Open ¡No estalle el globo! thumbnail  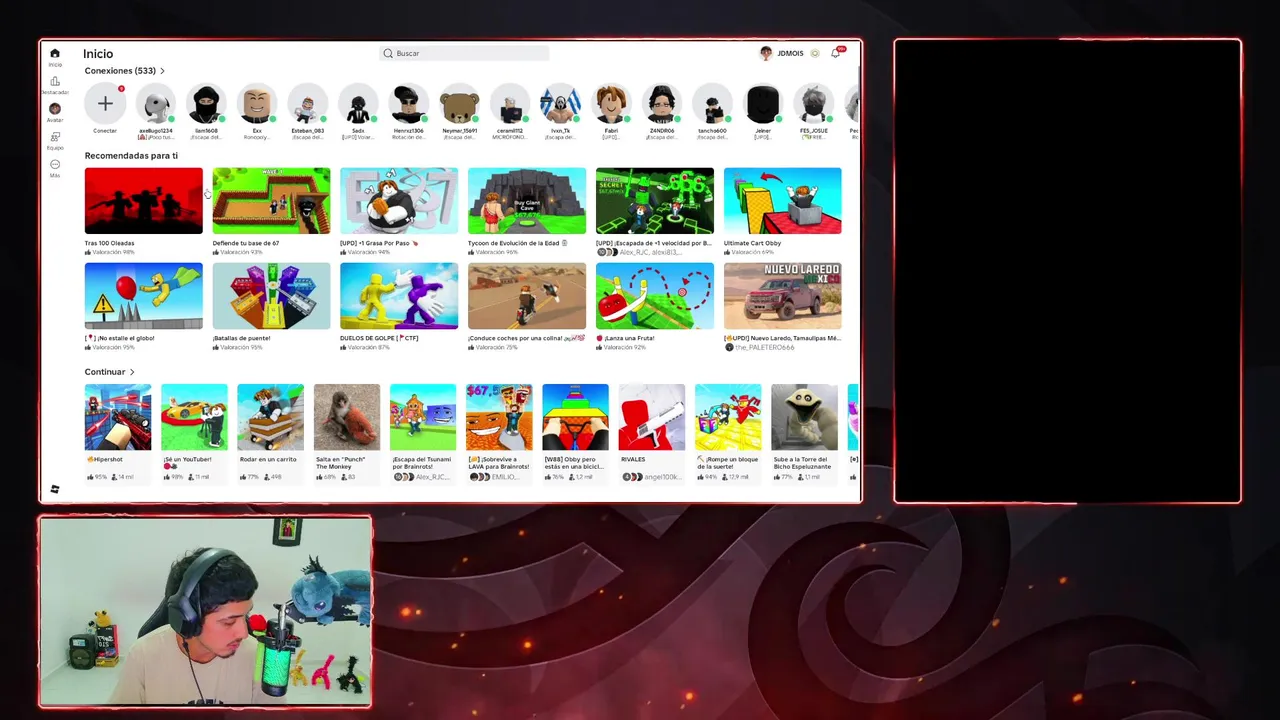143,296
